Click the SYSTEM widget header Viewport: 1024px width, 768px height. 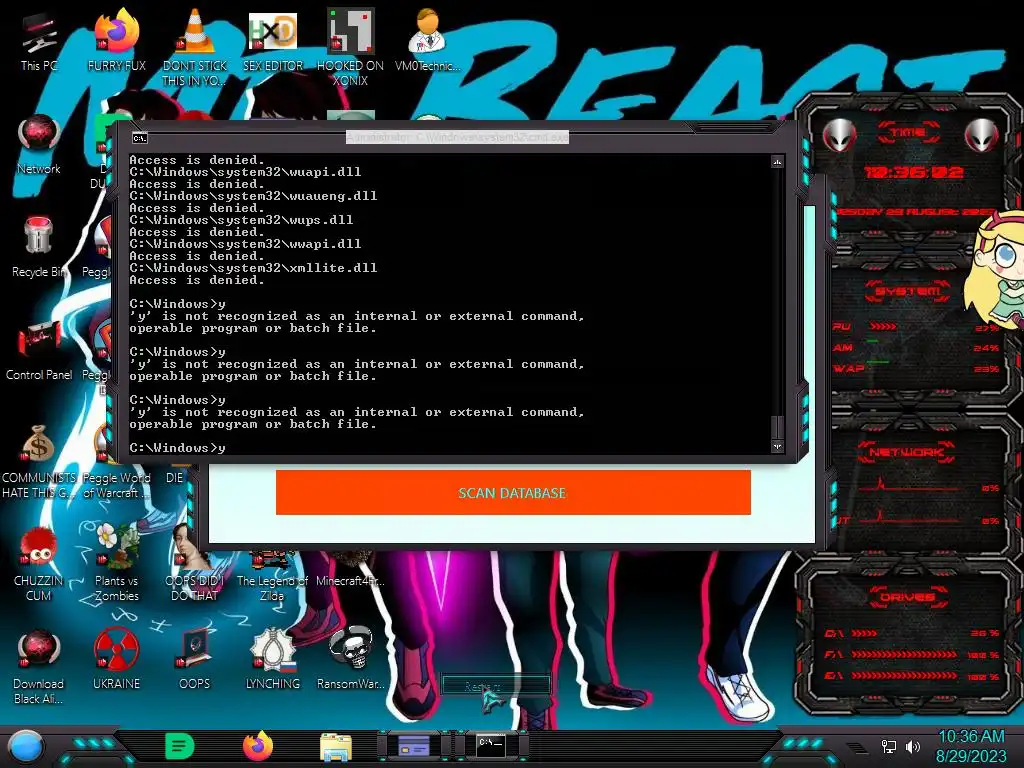click(x=908, y=291)
